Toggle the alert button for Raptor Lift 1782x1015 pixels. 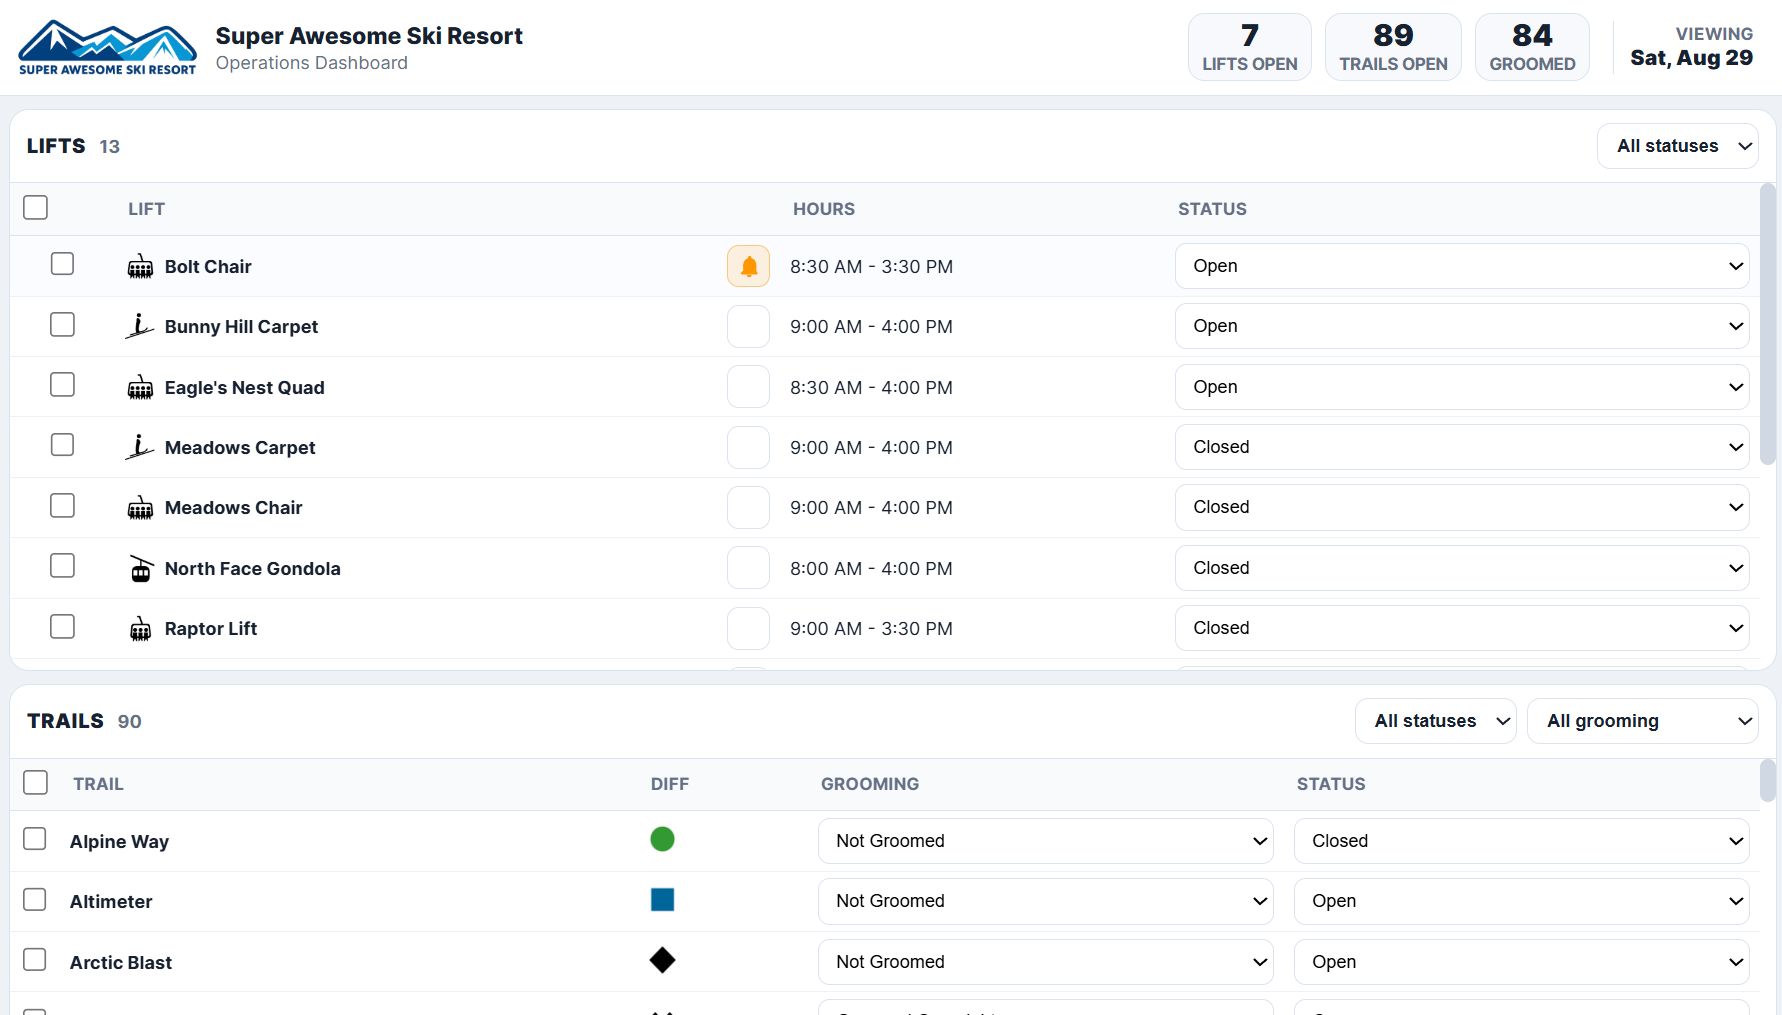click(748, 628)
